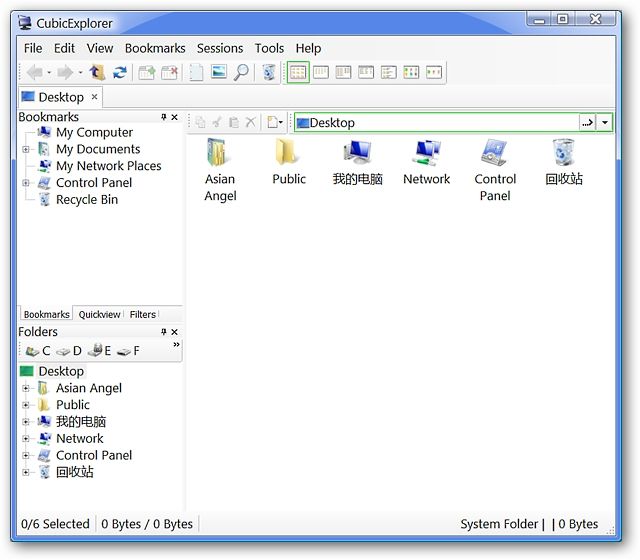Select Recycle Bin bookmark

pos(87,200)
